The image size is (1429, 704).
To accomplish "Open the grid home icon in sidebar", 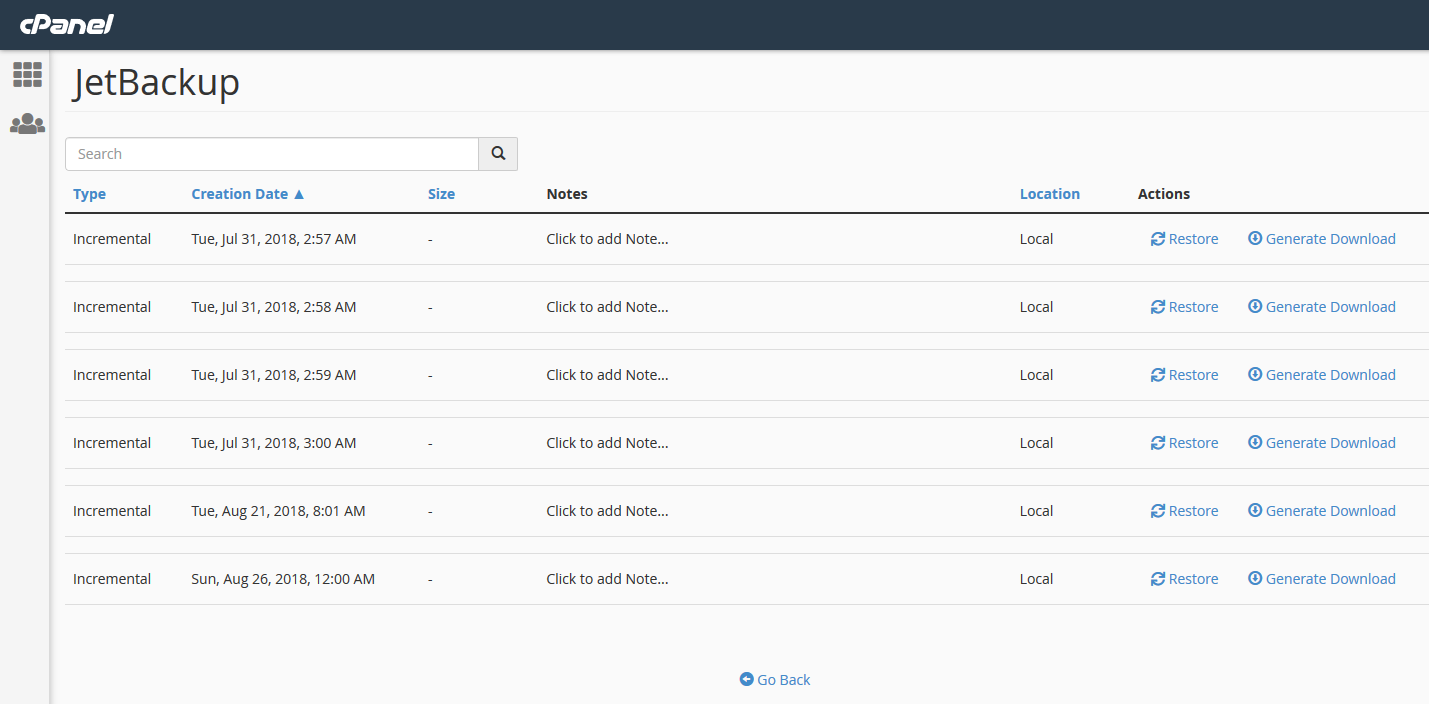I will (x=27, y=74).
